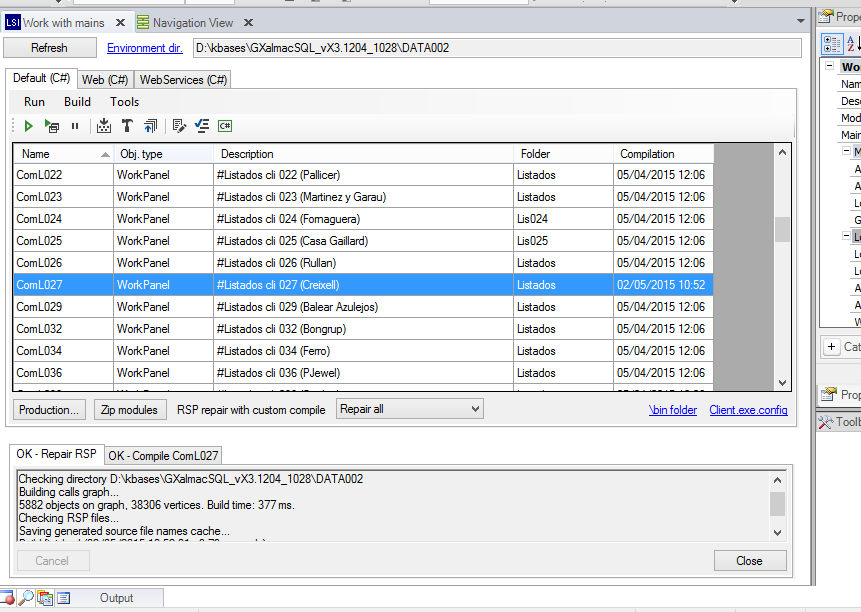
Task: Click the Obj. type column header
Action: click(163, 154)
